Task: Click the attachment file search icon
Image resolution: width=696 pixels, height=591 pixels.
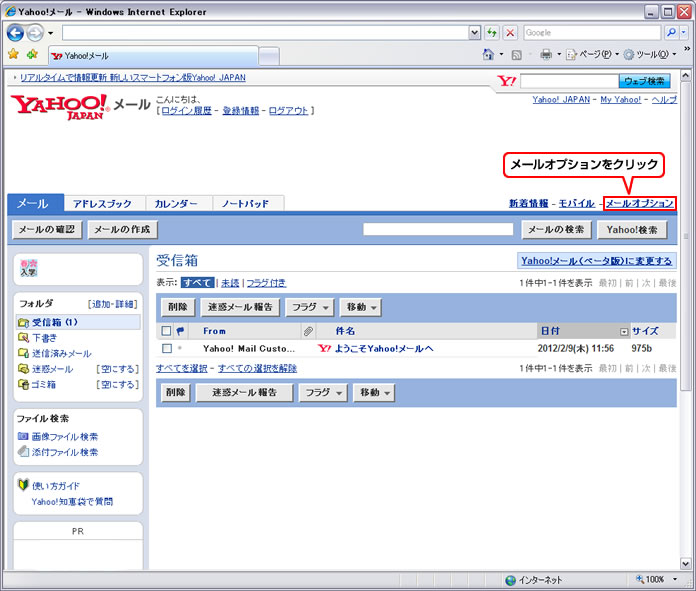Action: tap(23, 452)
